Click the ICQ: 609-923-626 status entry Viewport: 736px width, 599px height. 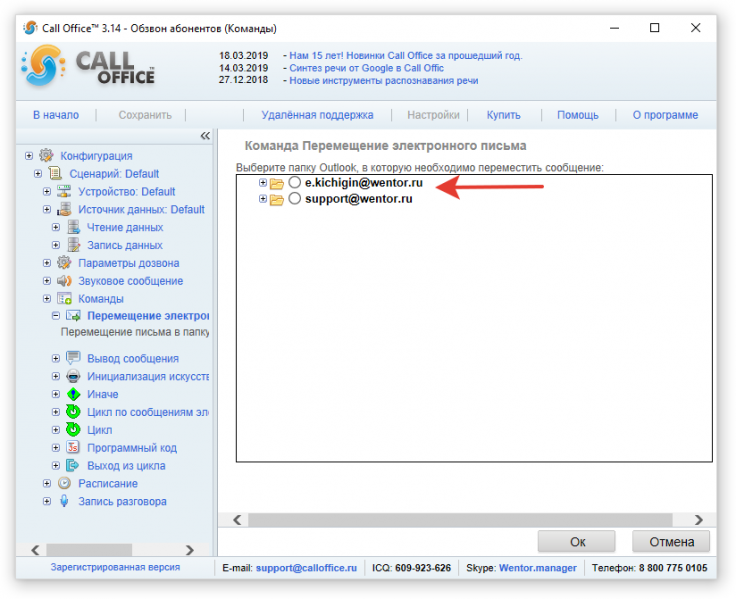point(411,568)
